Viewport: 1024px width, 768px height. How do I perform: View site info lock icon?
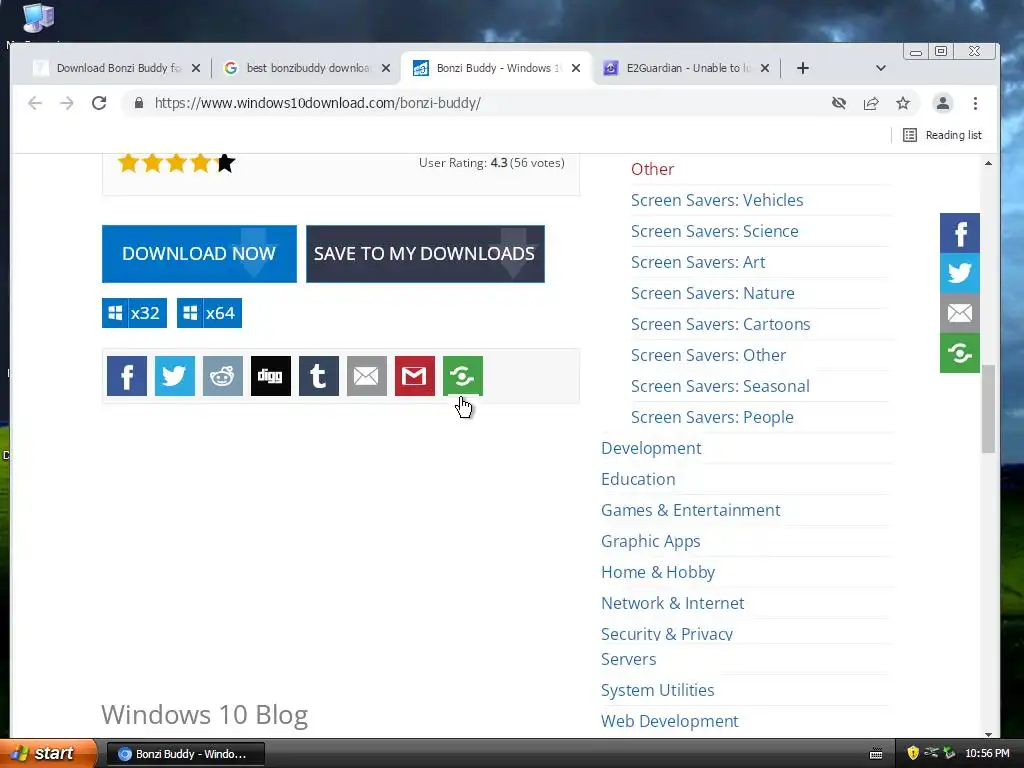point(138,103)
